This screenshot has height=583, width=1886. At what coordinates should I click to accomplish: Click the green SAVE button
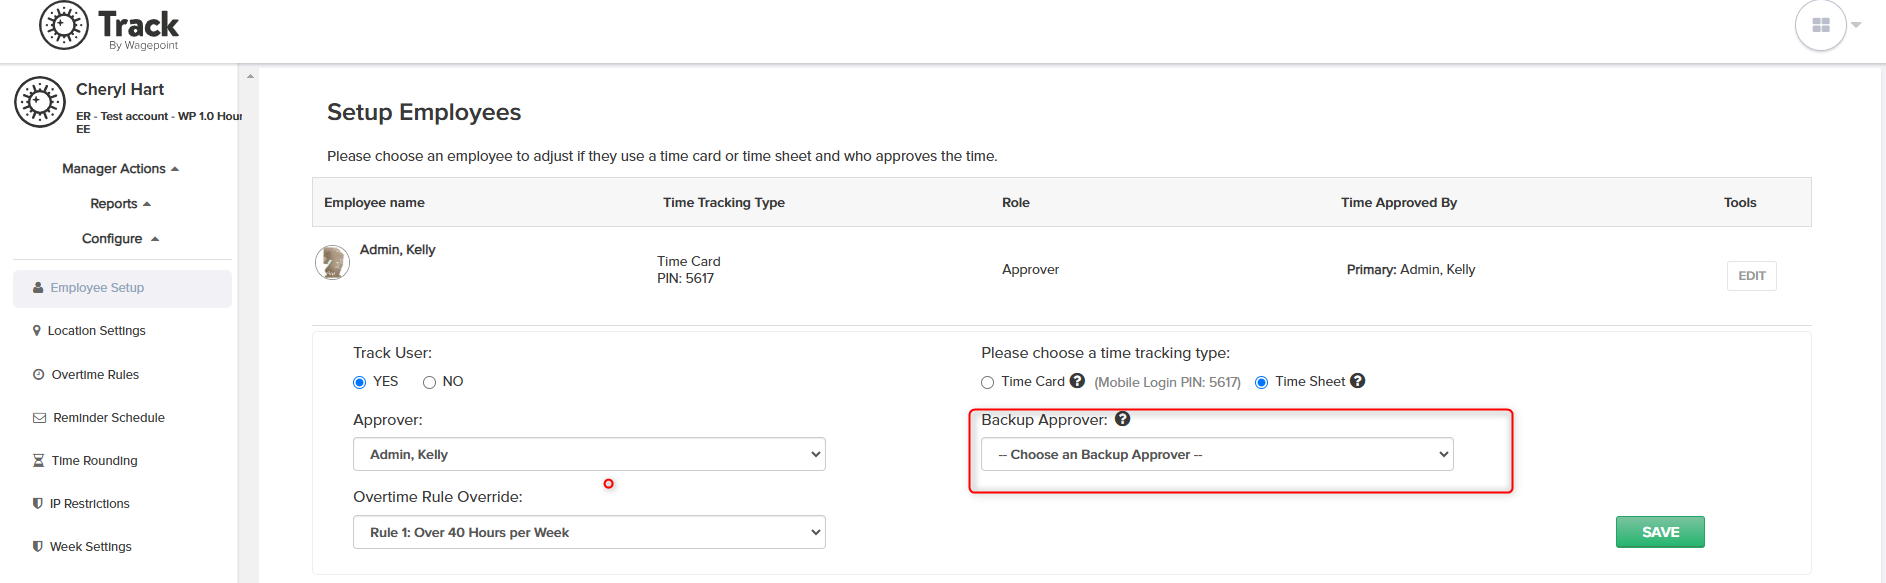pyautogui.click(x=1660, y=532)
